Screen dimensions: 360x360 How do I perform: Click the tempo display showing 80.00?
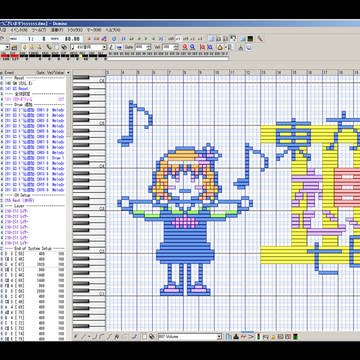click(x=73, y=38)
